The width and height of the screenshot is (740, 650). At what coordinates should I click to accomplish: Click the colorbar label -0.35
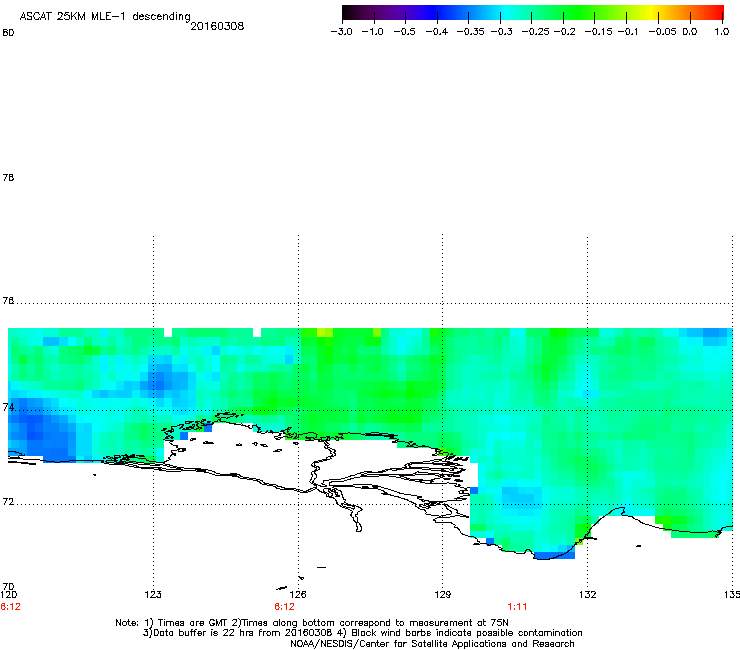point(471,32)
